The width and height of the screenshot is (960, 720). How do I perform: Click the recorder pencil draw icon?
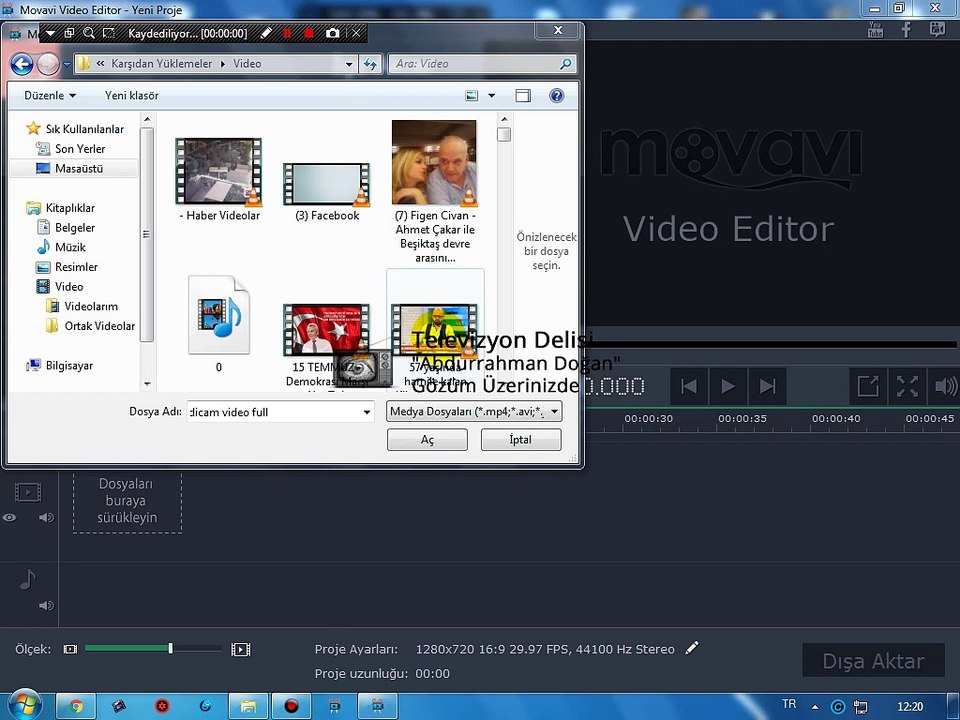(x=266, y=34)
